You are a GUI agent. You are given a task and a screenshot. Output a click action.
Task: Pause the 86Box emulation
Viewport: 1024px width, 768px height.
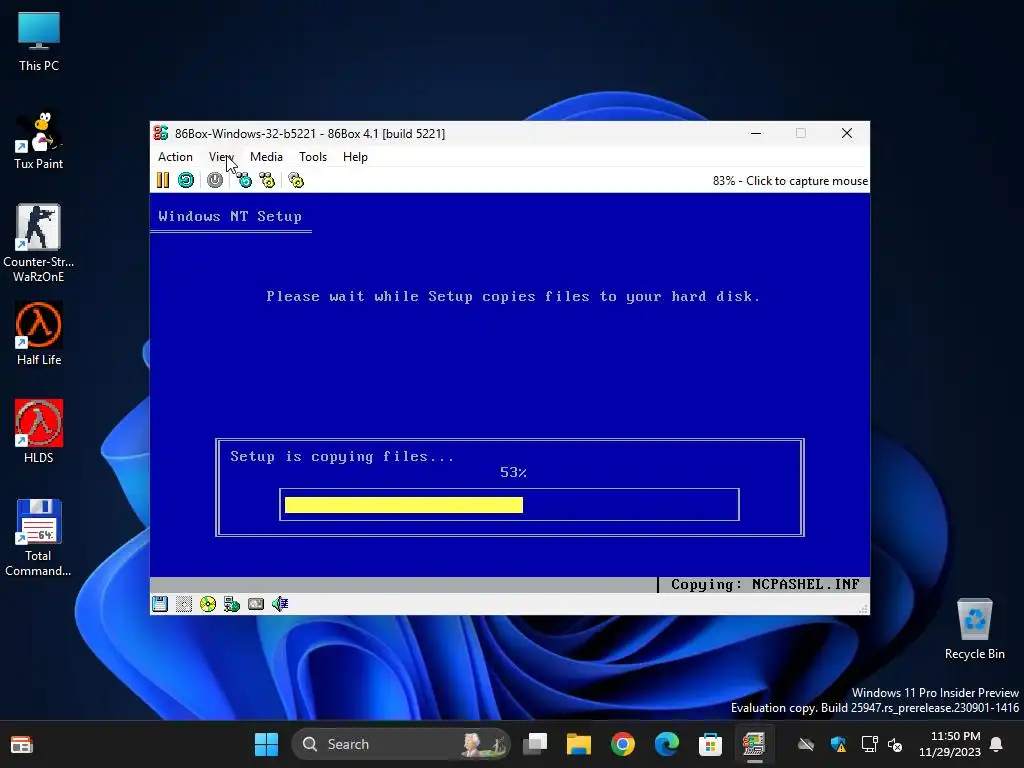[163, 180]
